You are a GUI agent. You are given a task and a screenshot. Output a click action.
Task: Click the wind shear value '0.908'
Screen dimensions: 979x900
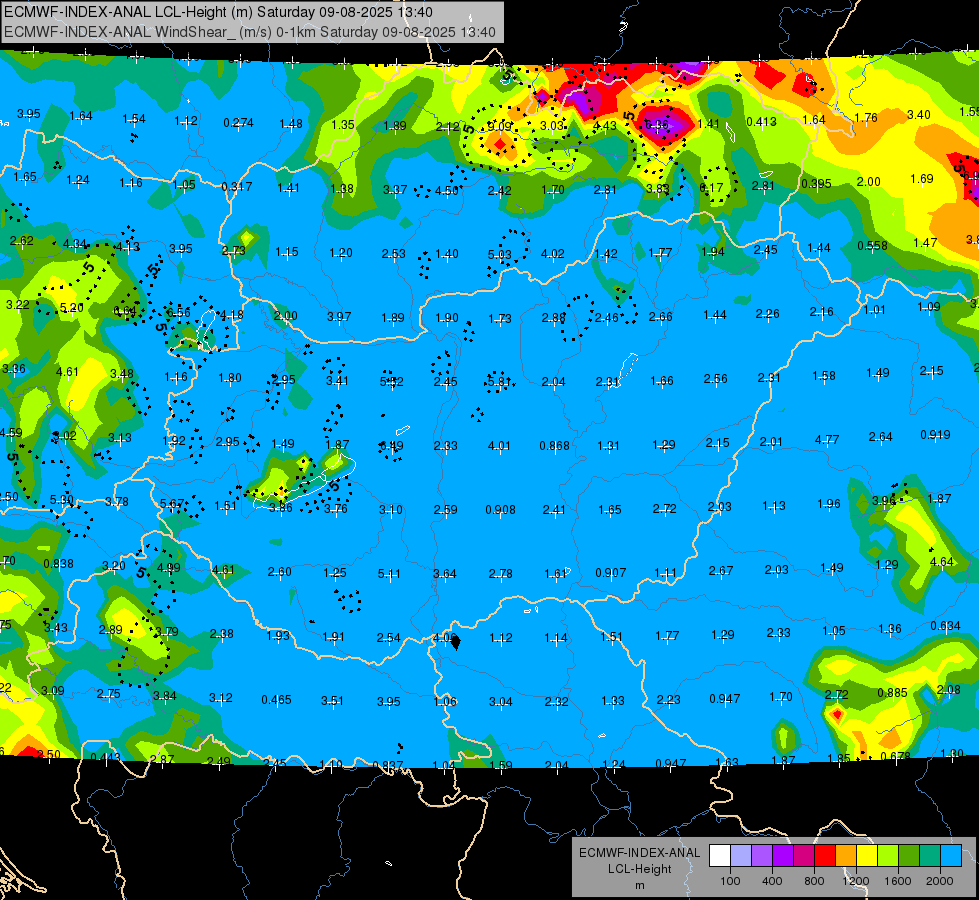501,510
